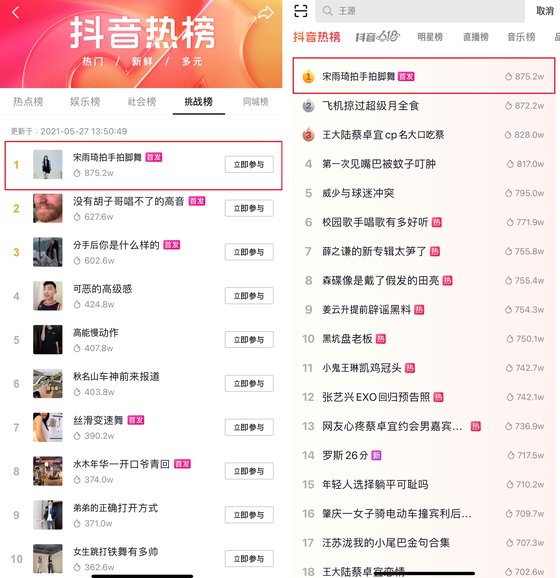Screen dimensions: 560x578
Task: Open the 抖音618 tab
Action: click(x=377, y=36)
